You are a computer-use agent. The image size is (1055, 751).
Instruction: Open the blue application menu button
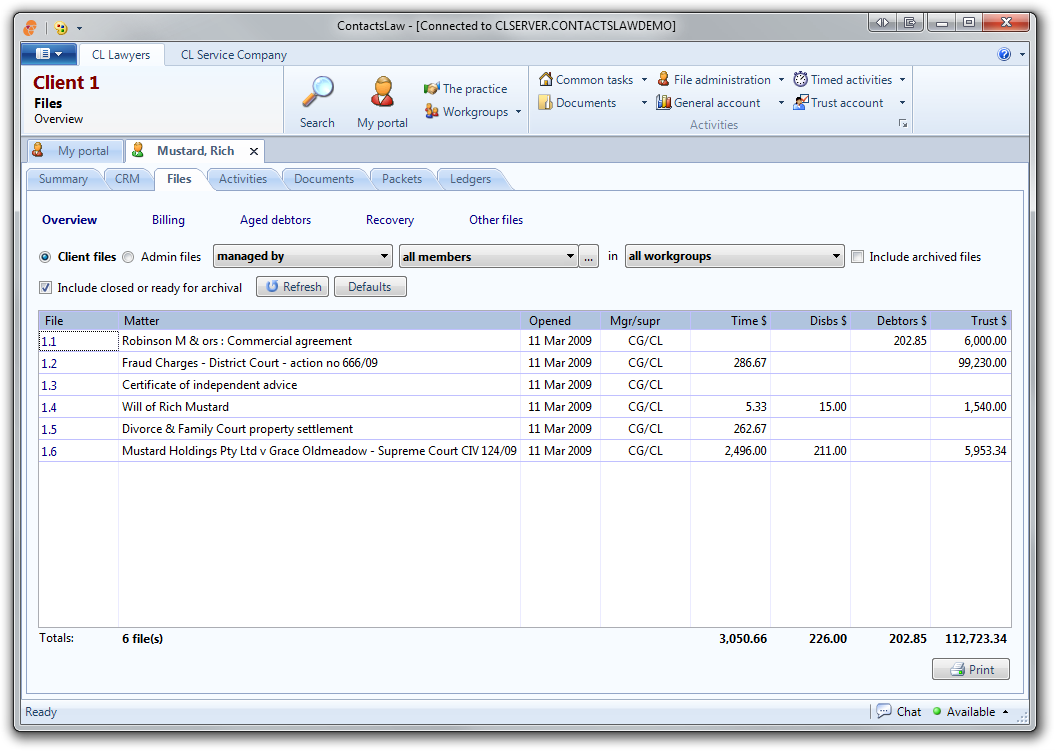[x=48, y=54]
